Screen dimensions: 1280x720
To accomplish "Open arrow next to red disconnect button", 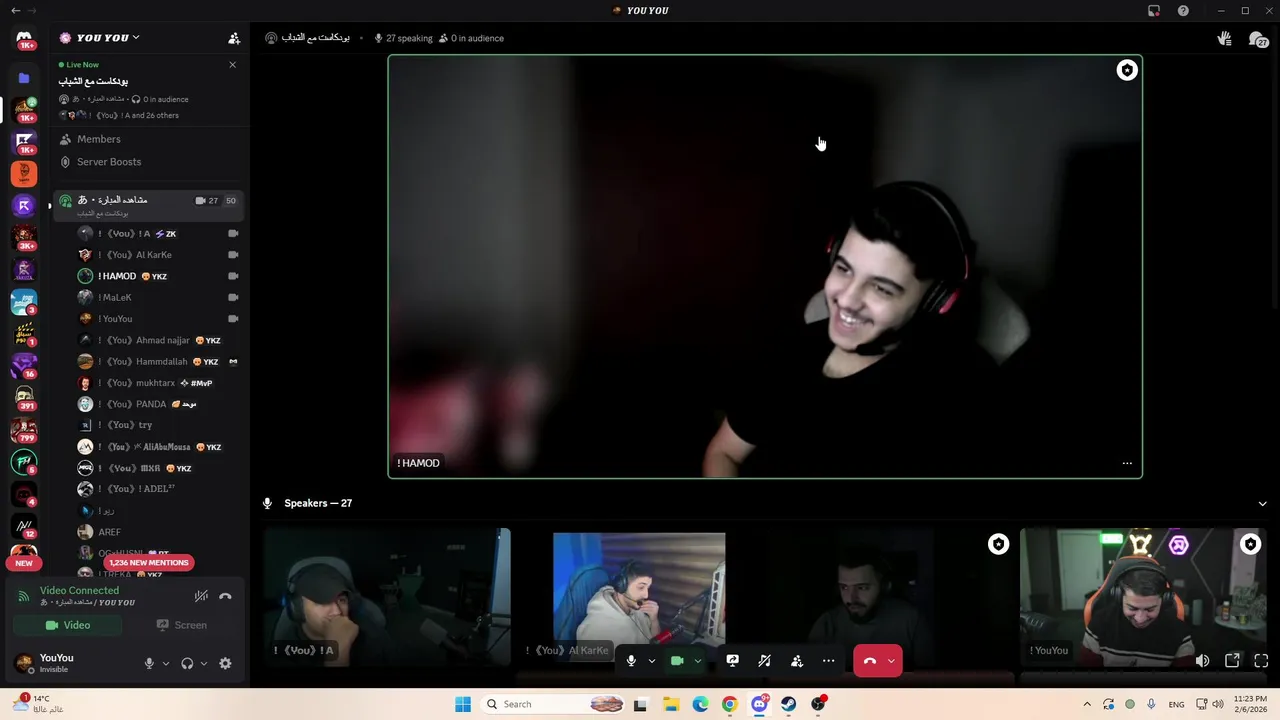I will coord(891,661).
